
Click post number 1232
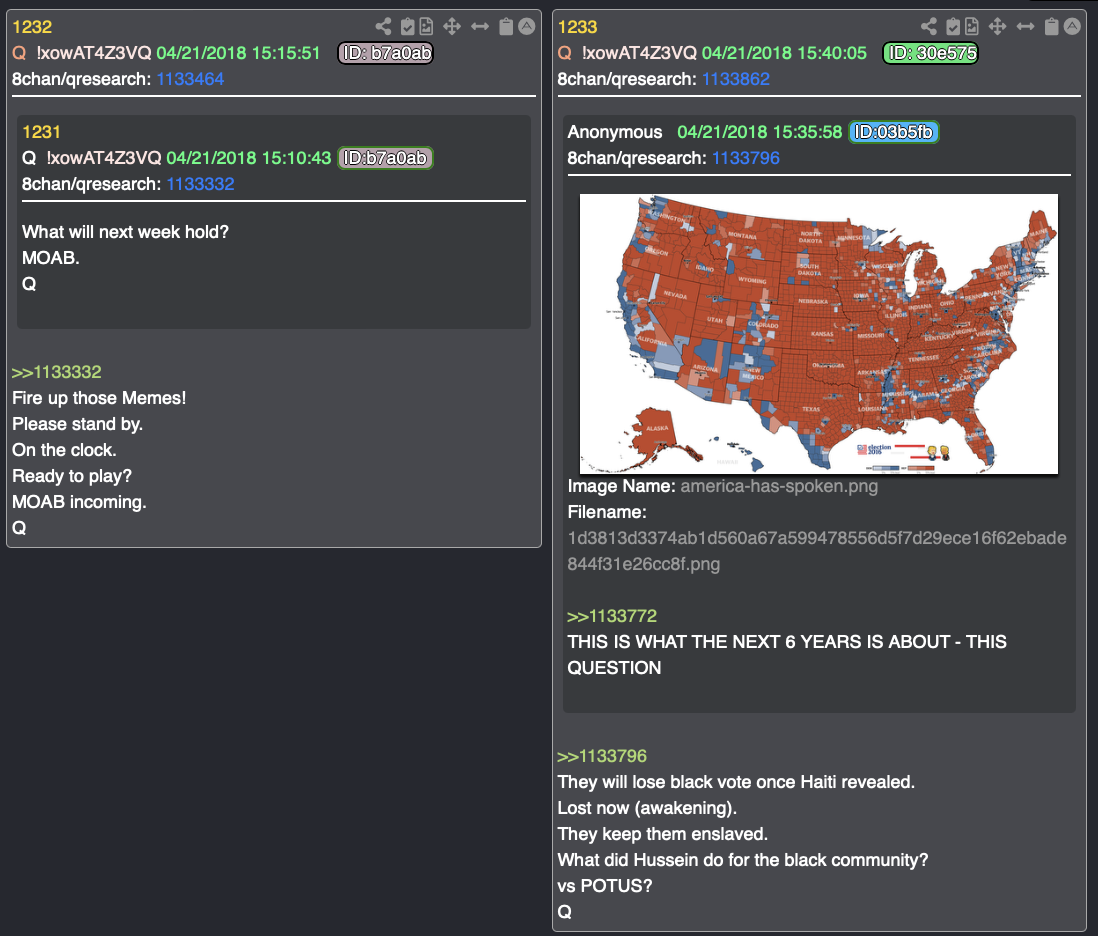[32, 27]
